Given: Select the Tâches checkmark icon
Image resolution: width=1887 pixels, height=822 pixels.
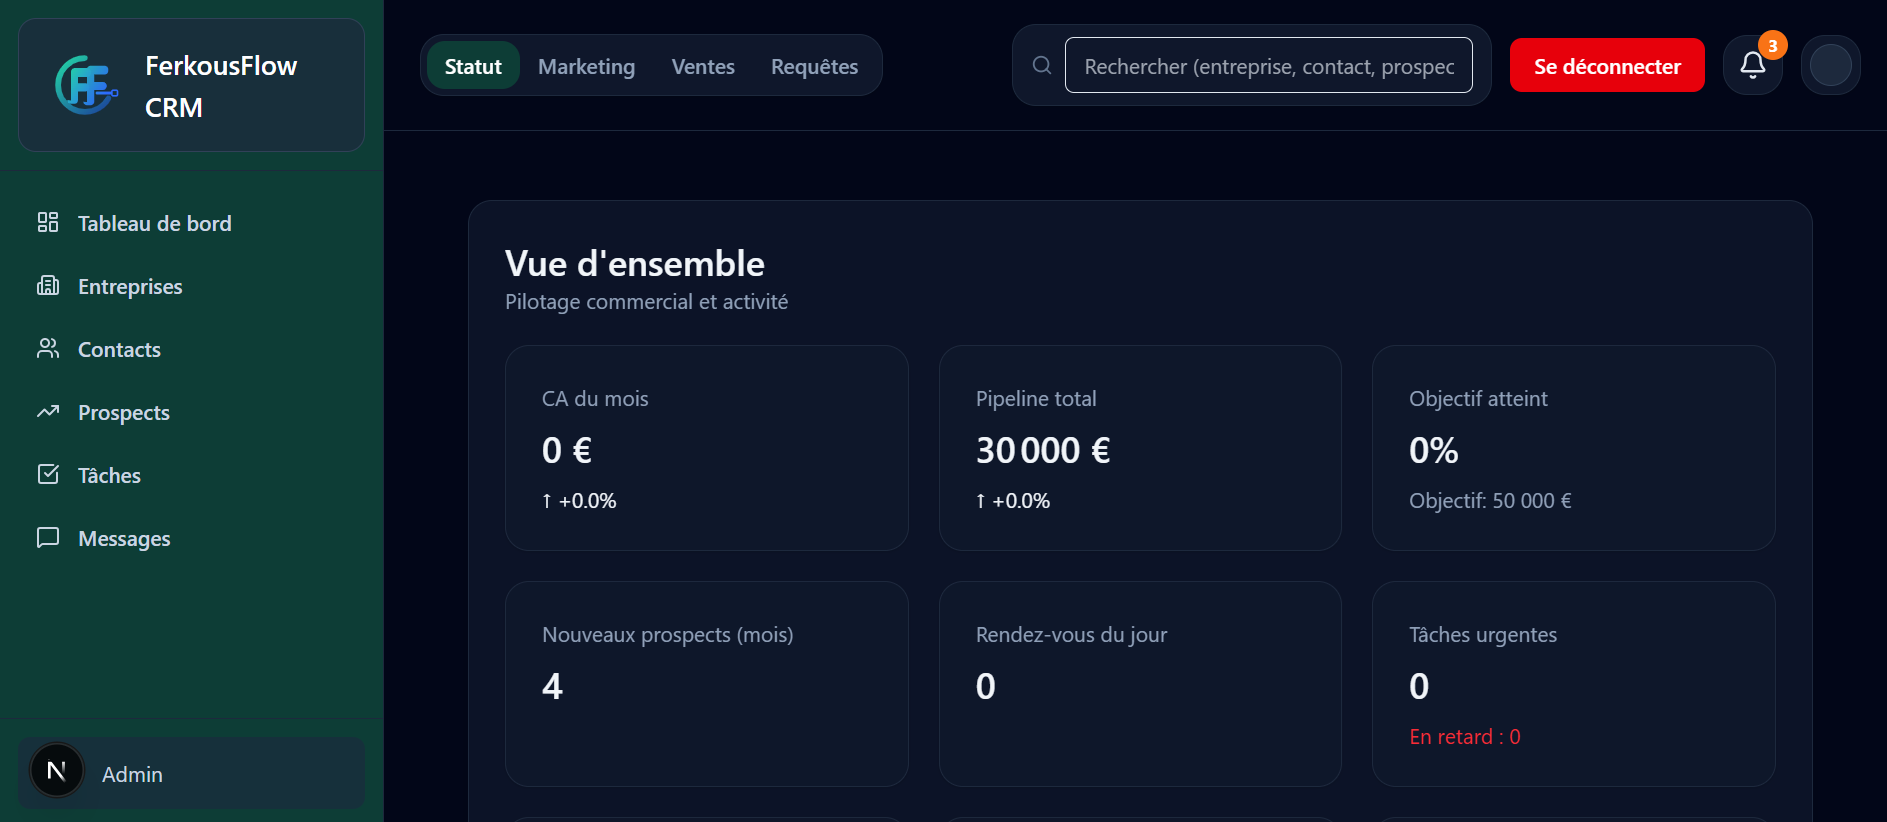Looking at the screenshot, I should [x=47, y=474].
